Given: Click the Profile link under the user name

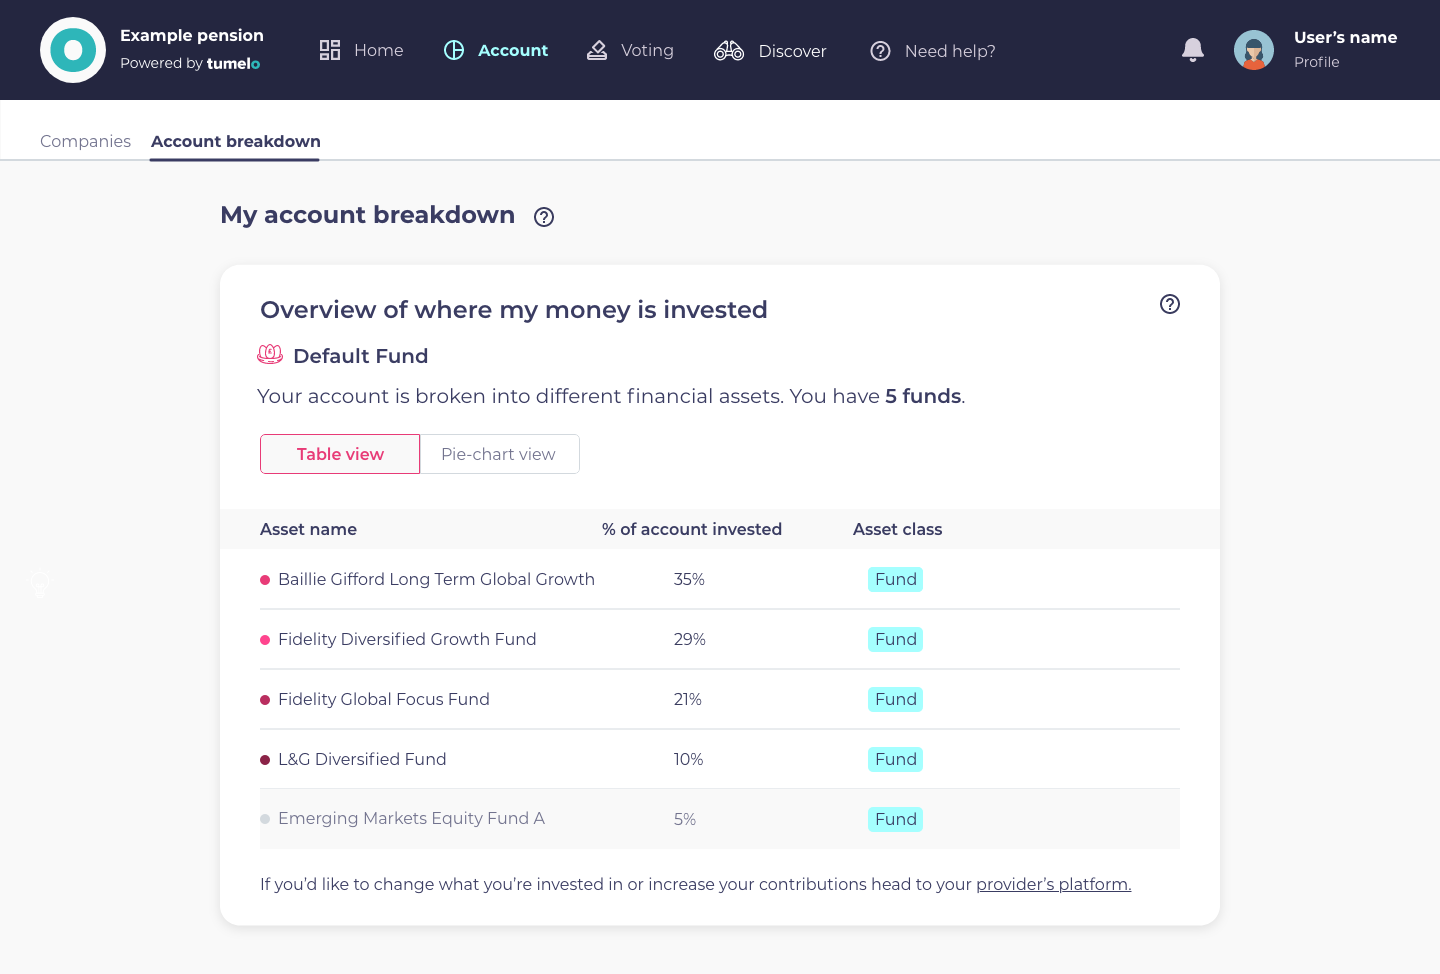Looking at the screenshot, I should (1317, 62).
